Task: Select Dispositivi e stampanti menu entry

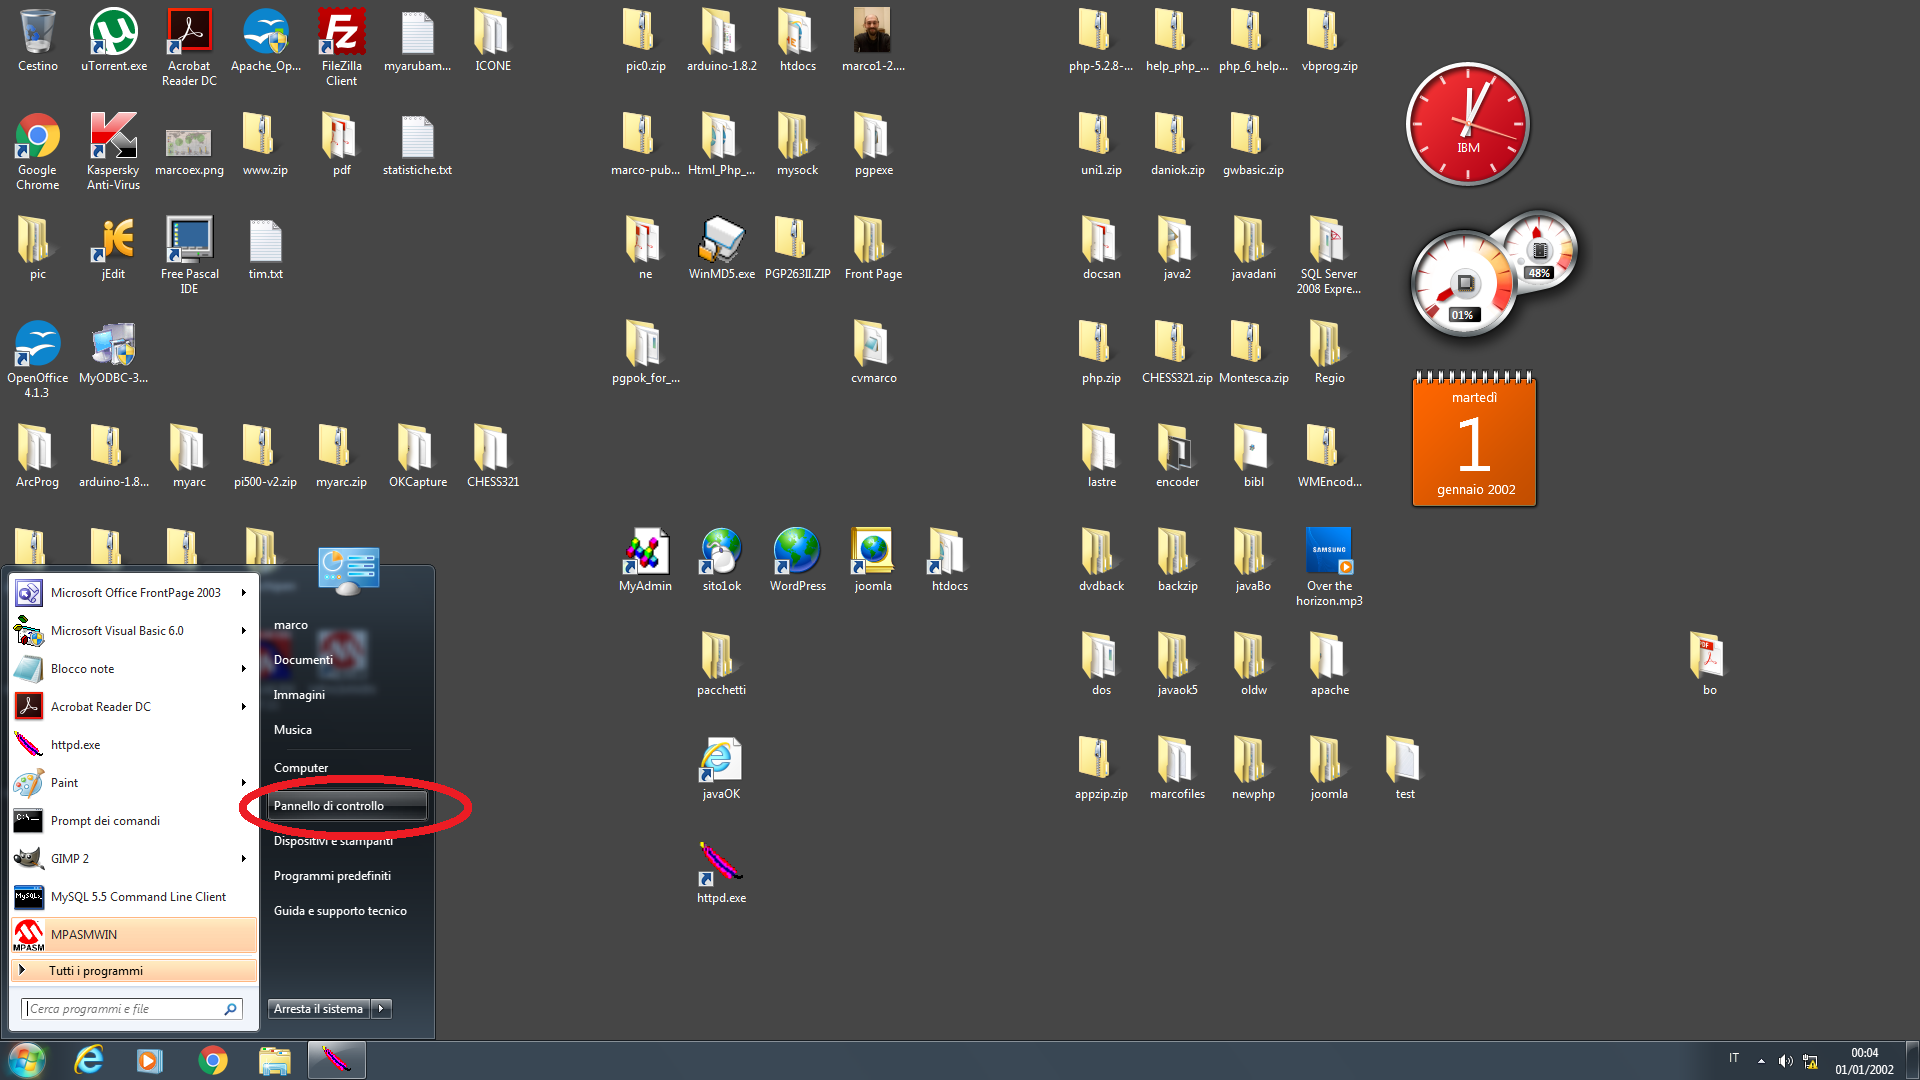Action: (x=333, y=841)
